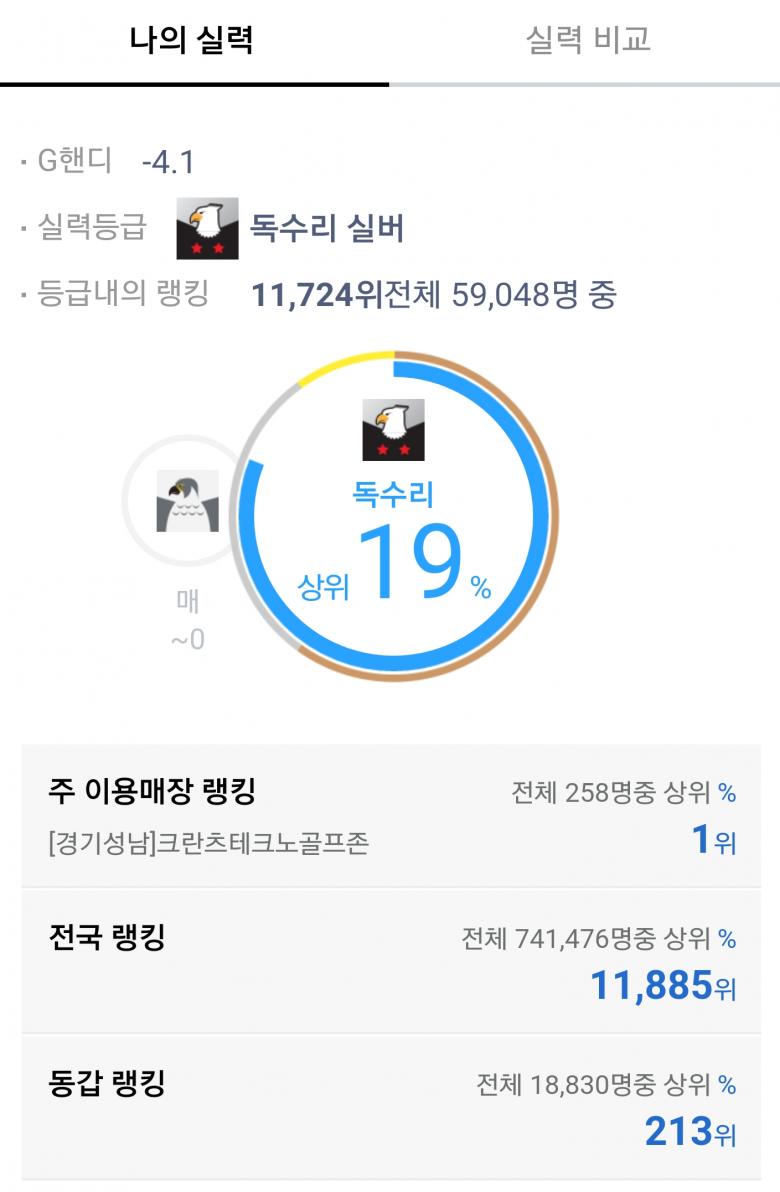Toggle % view in 동갑 랭킹
This screenshot has height=1192, width=780.
click(727, 1085)
